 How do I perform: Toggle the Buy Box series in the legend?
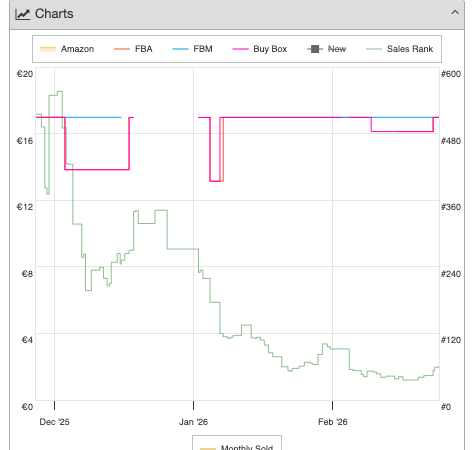coord(260,49)
